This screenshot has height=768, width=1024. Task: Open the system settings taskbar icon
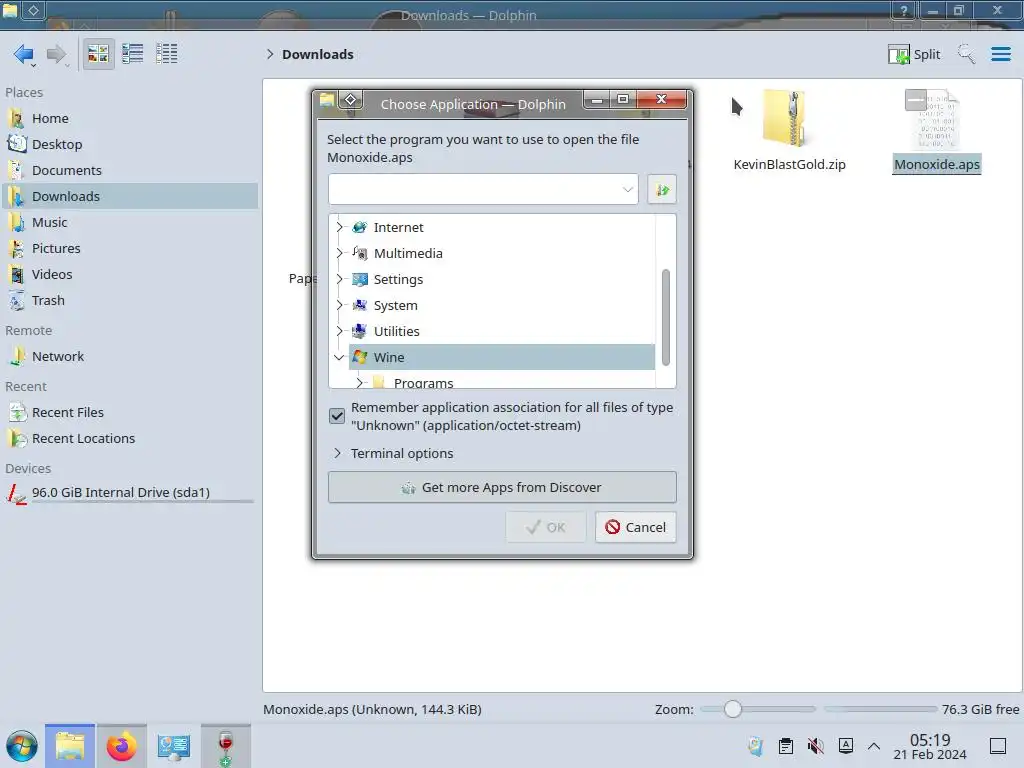(x=174, y=746)
